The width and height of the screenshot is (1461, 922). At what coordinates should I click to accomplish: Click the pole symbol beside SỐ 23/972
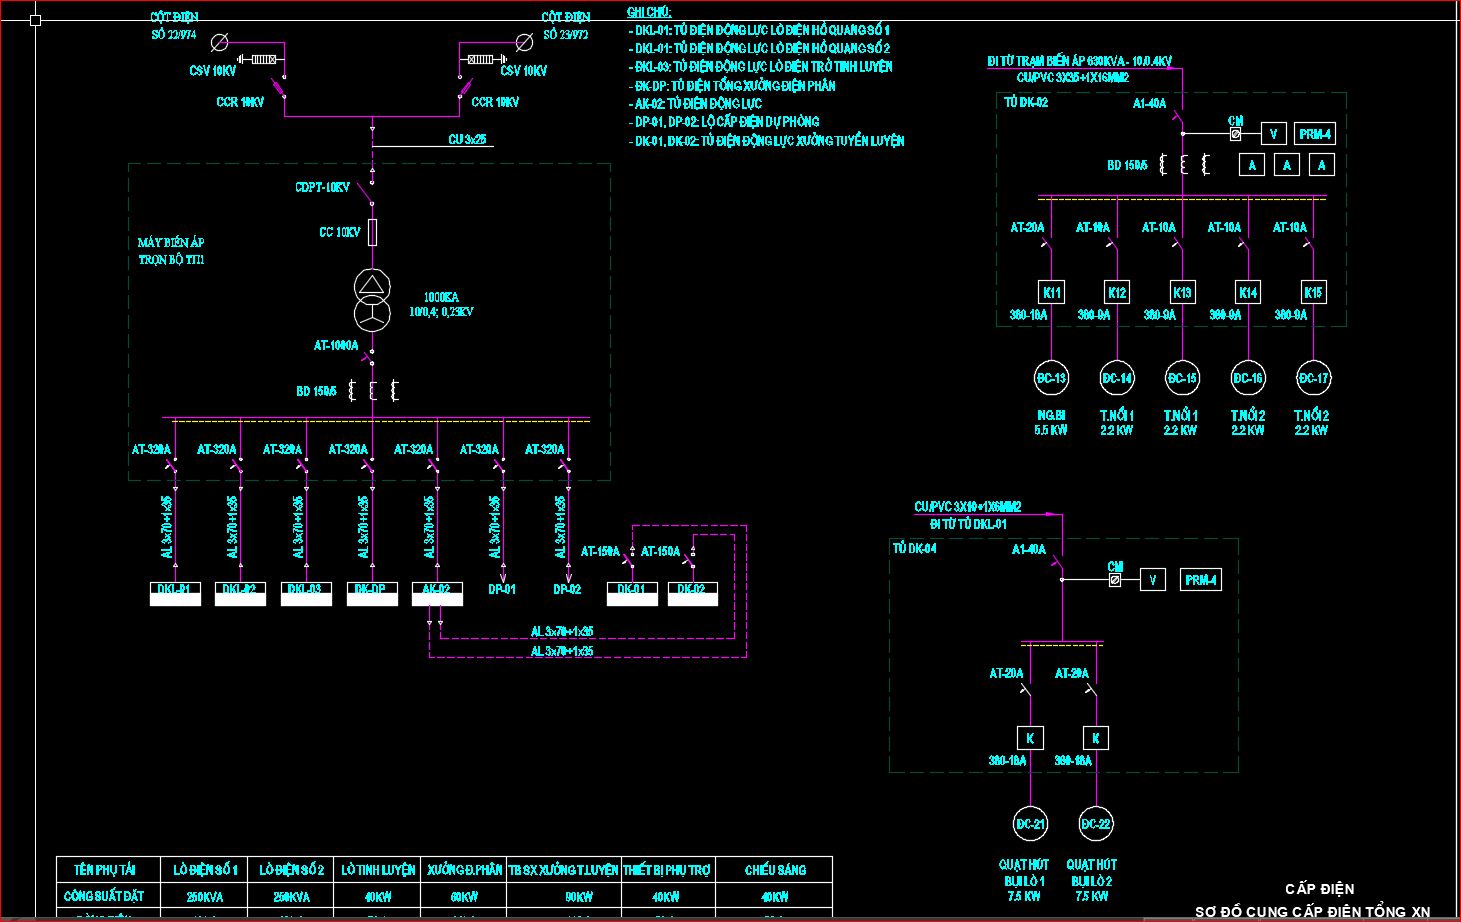click(x=524, y=42)
